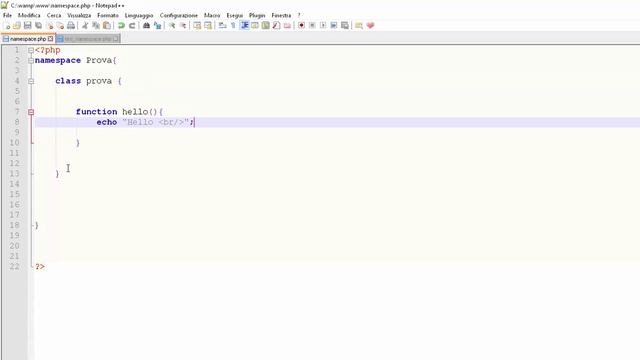Toggle synchronized horizontal scrolling
Viewport: 640px width, 360px height.
pyautogui.click(x=208, y=25)
